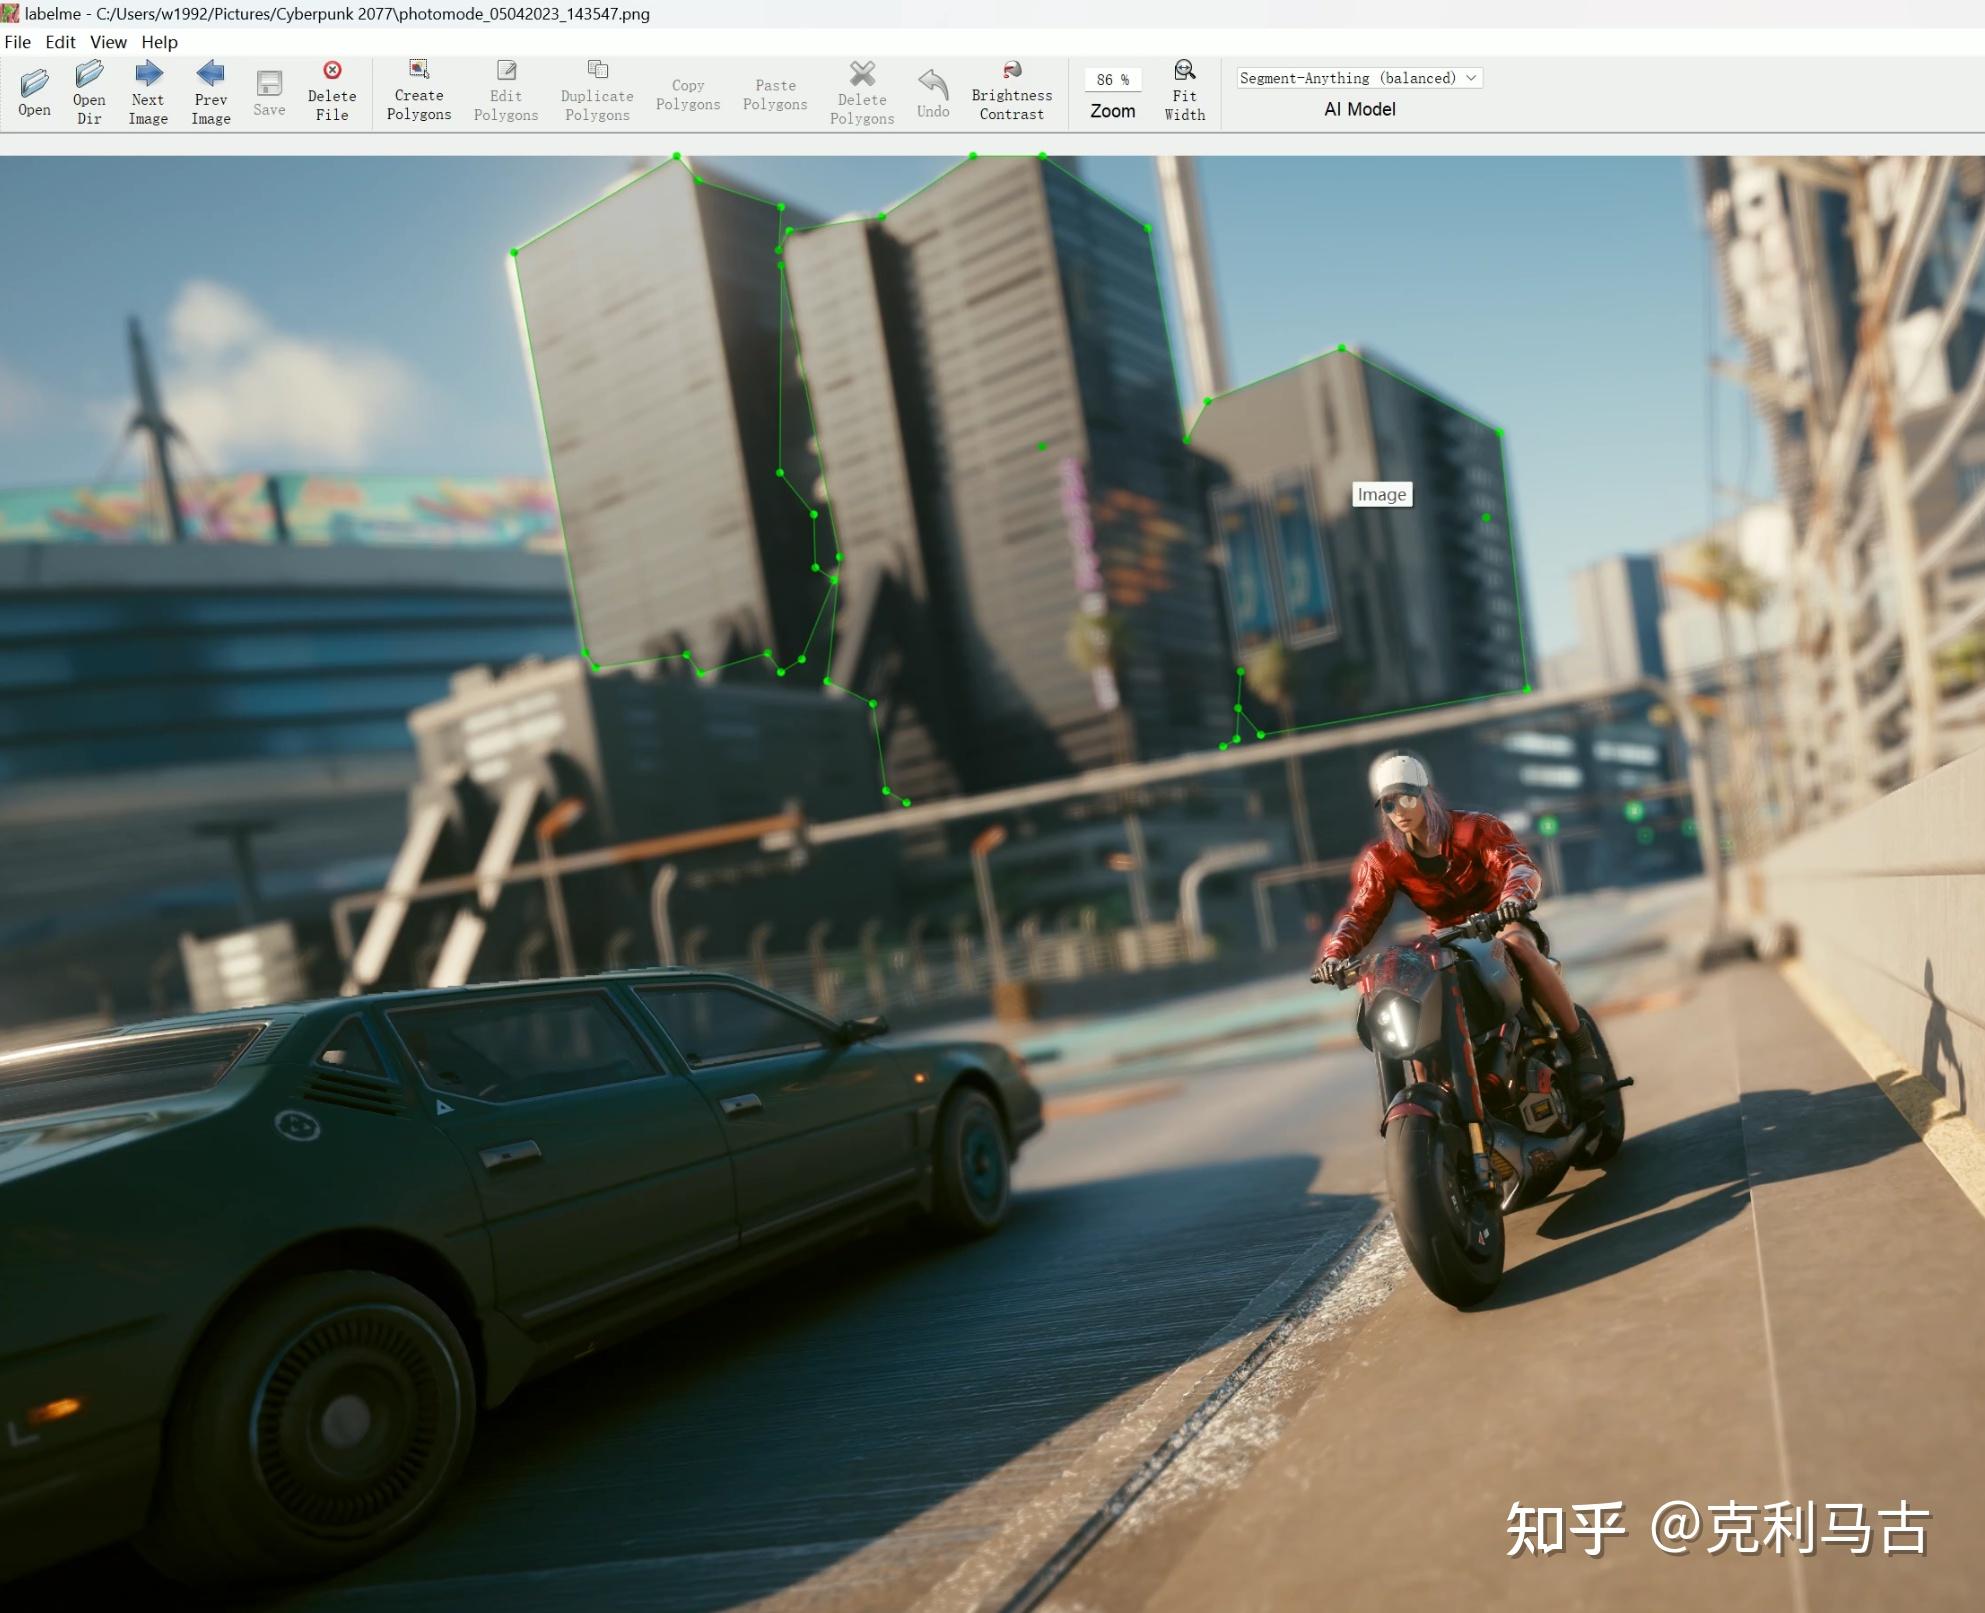Go to Next Image arrow
The image size is (1985, 1613).
(148, 74)
